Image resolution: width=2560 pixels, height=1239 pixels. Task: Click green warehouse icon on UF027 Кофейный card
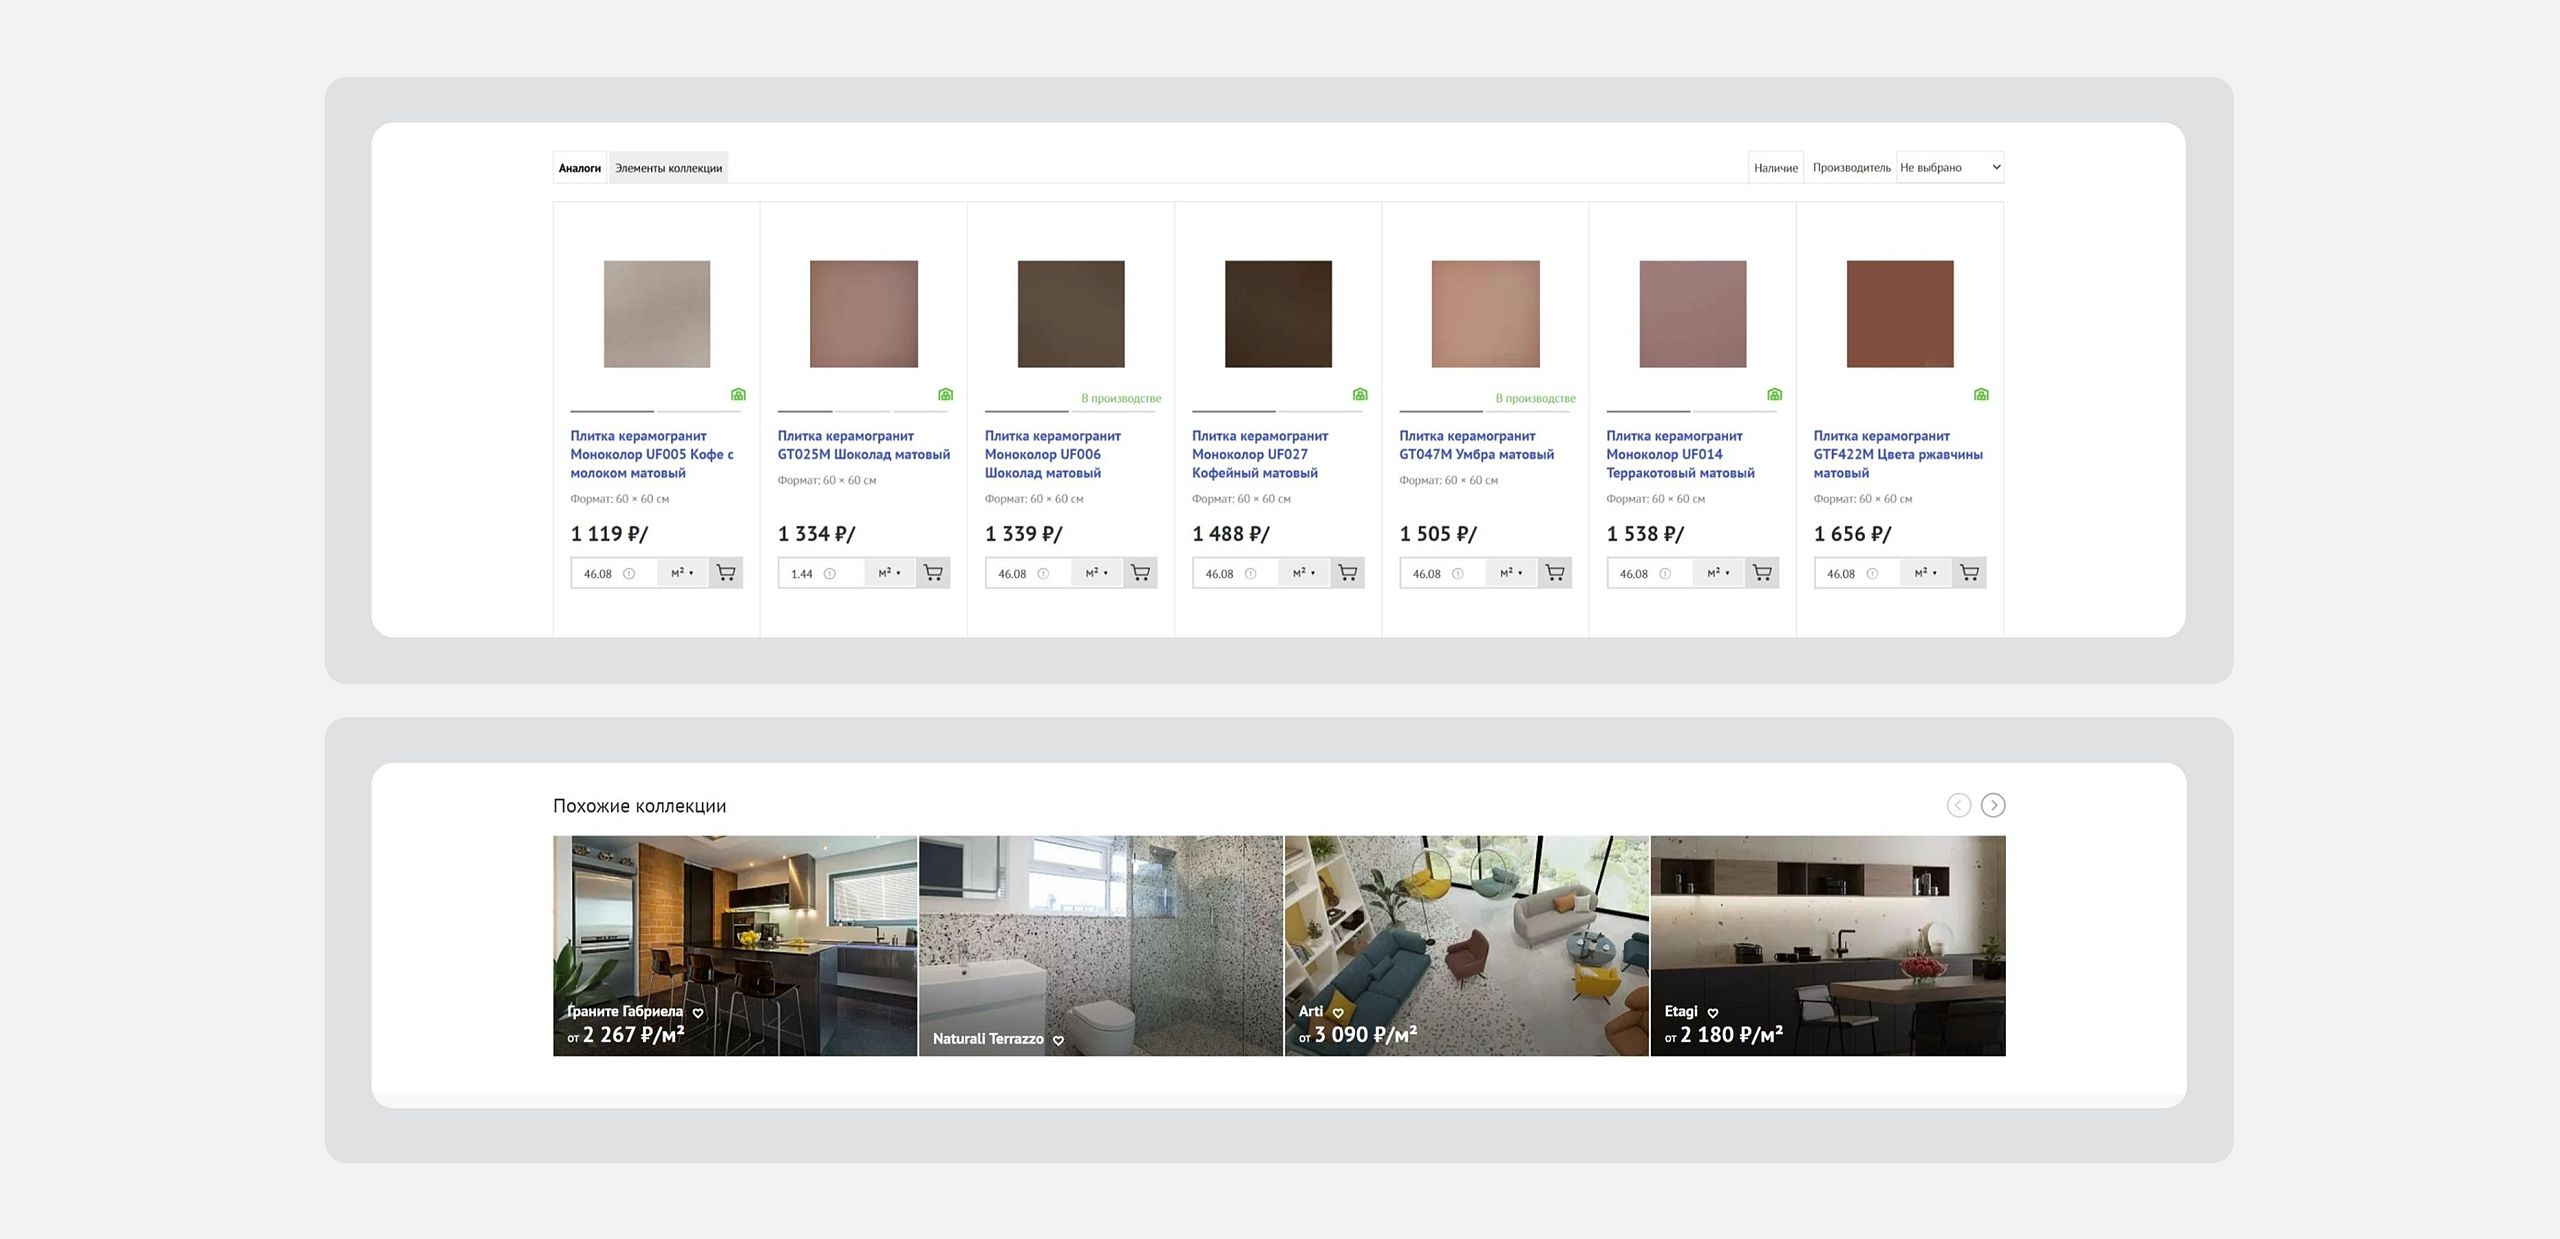click(1360, 394)
